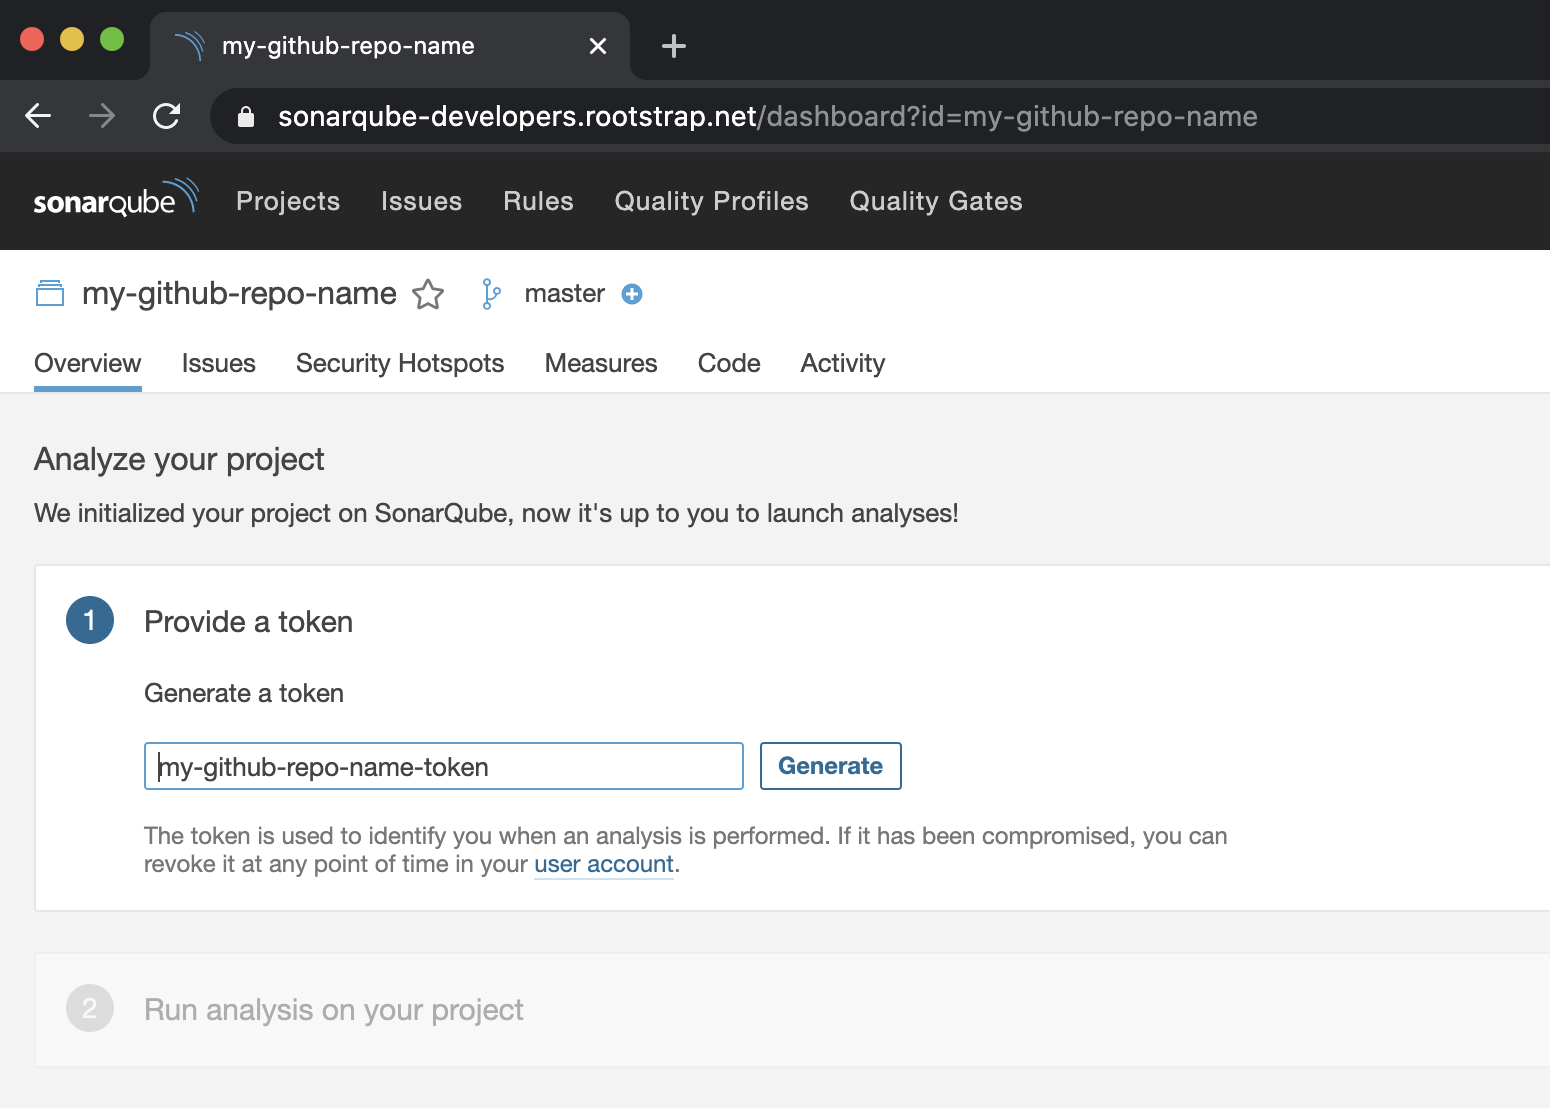This screenshot has width=1550, height=1108.
Task: Click the lock icon in address bar
Action: pos(246,117)
